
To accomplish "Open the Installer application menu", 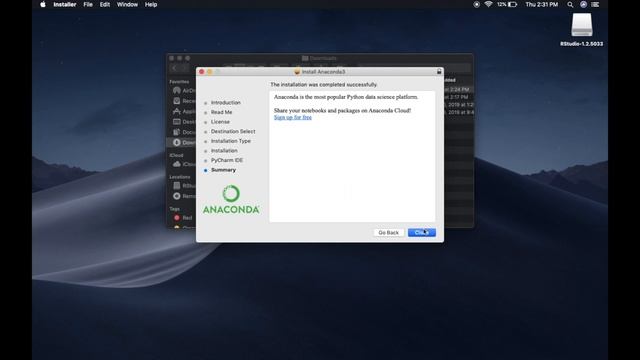I will [64, 4].
